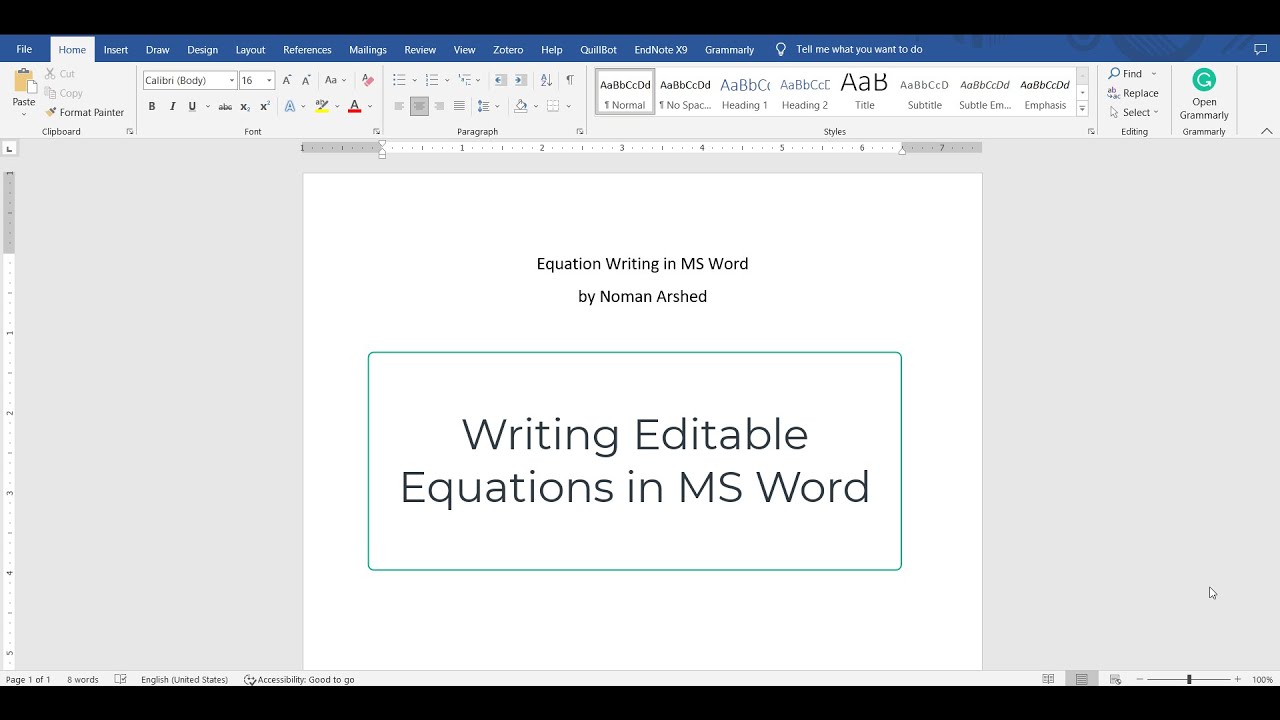This screenshot has height=720, width=1280.
Task: Toggle show paragraph marks
Action: 570,80
